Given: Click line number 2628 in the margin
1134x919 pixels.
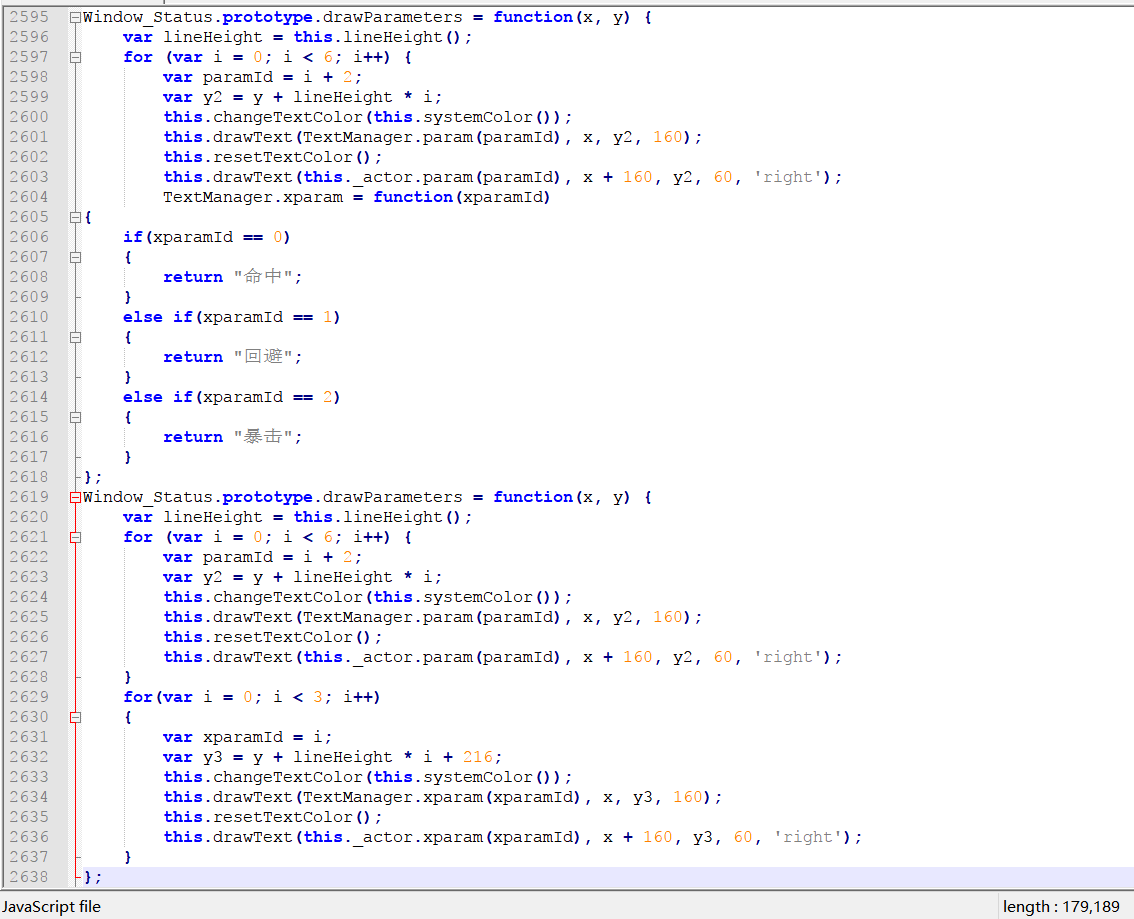Looking at the screenshot, I should (29, 677).
